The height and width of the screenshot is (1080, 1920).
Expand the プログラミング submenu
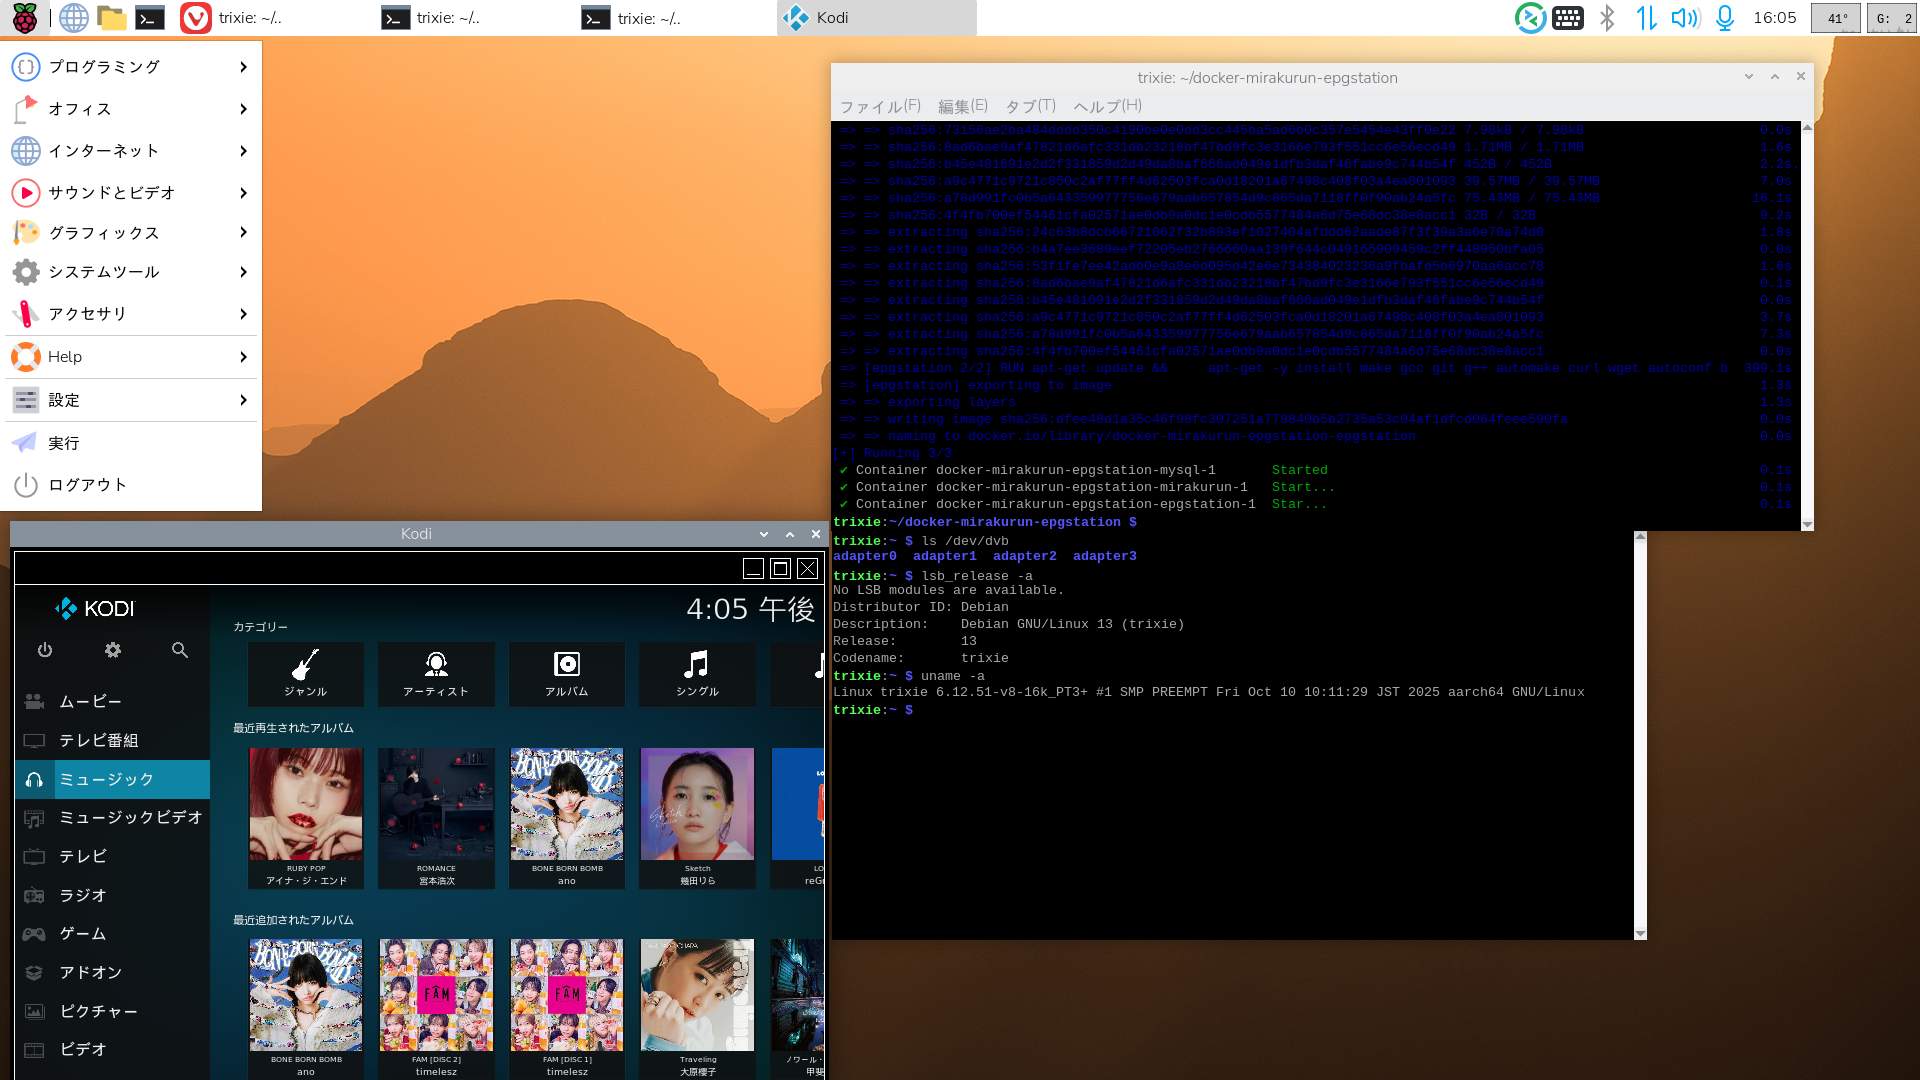click(130, 67)
